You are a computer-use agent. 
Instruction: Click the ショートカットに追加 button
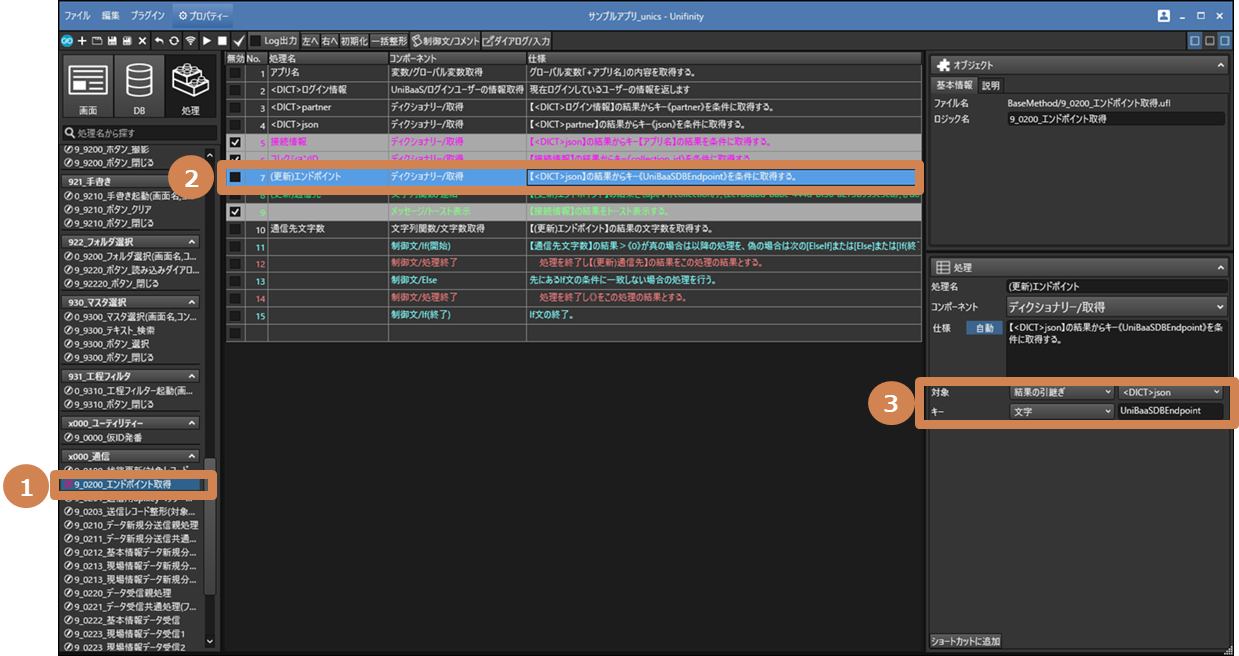click(x=966, y=641)
